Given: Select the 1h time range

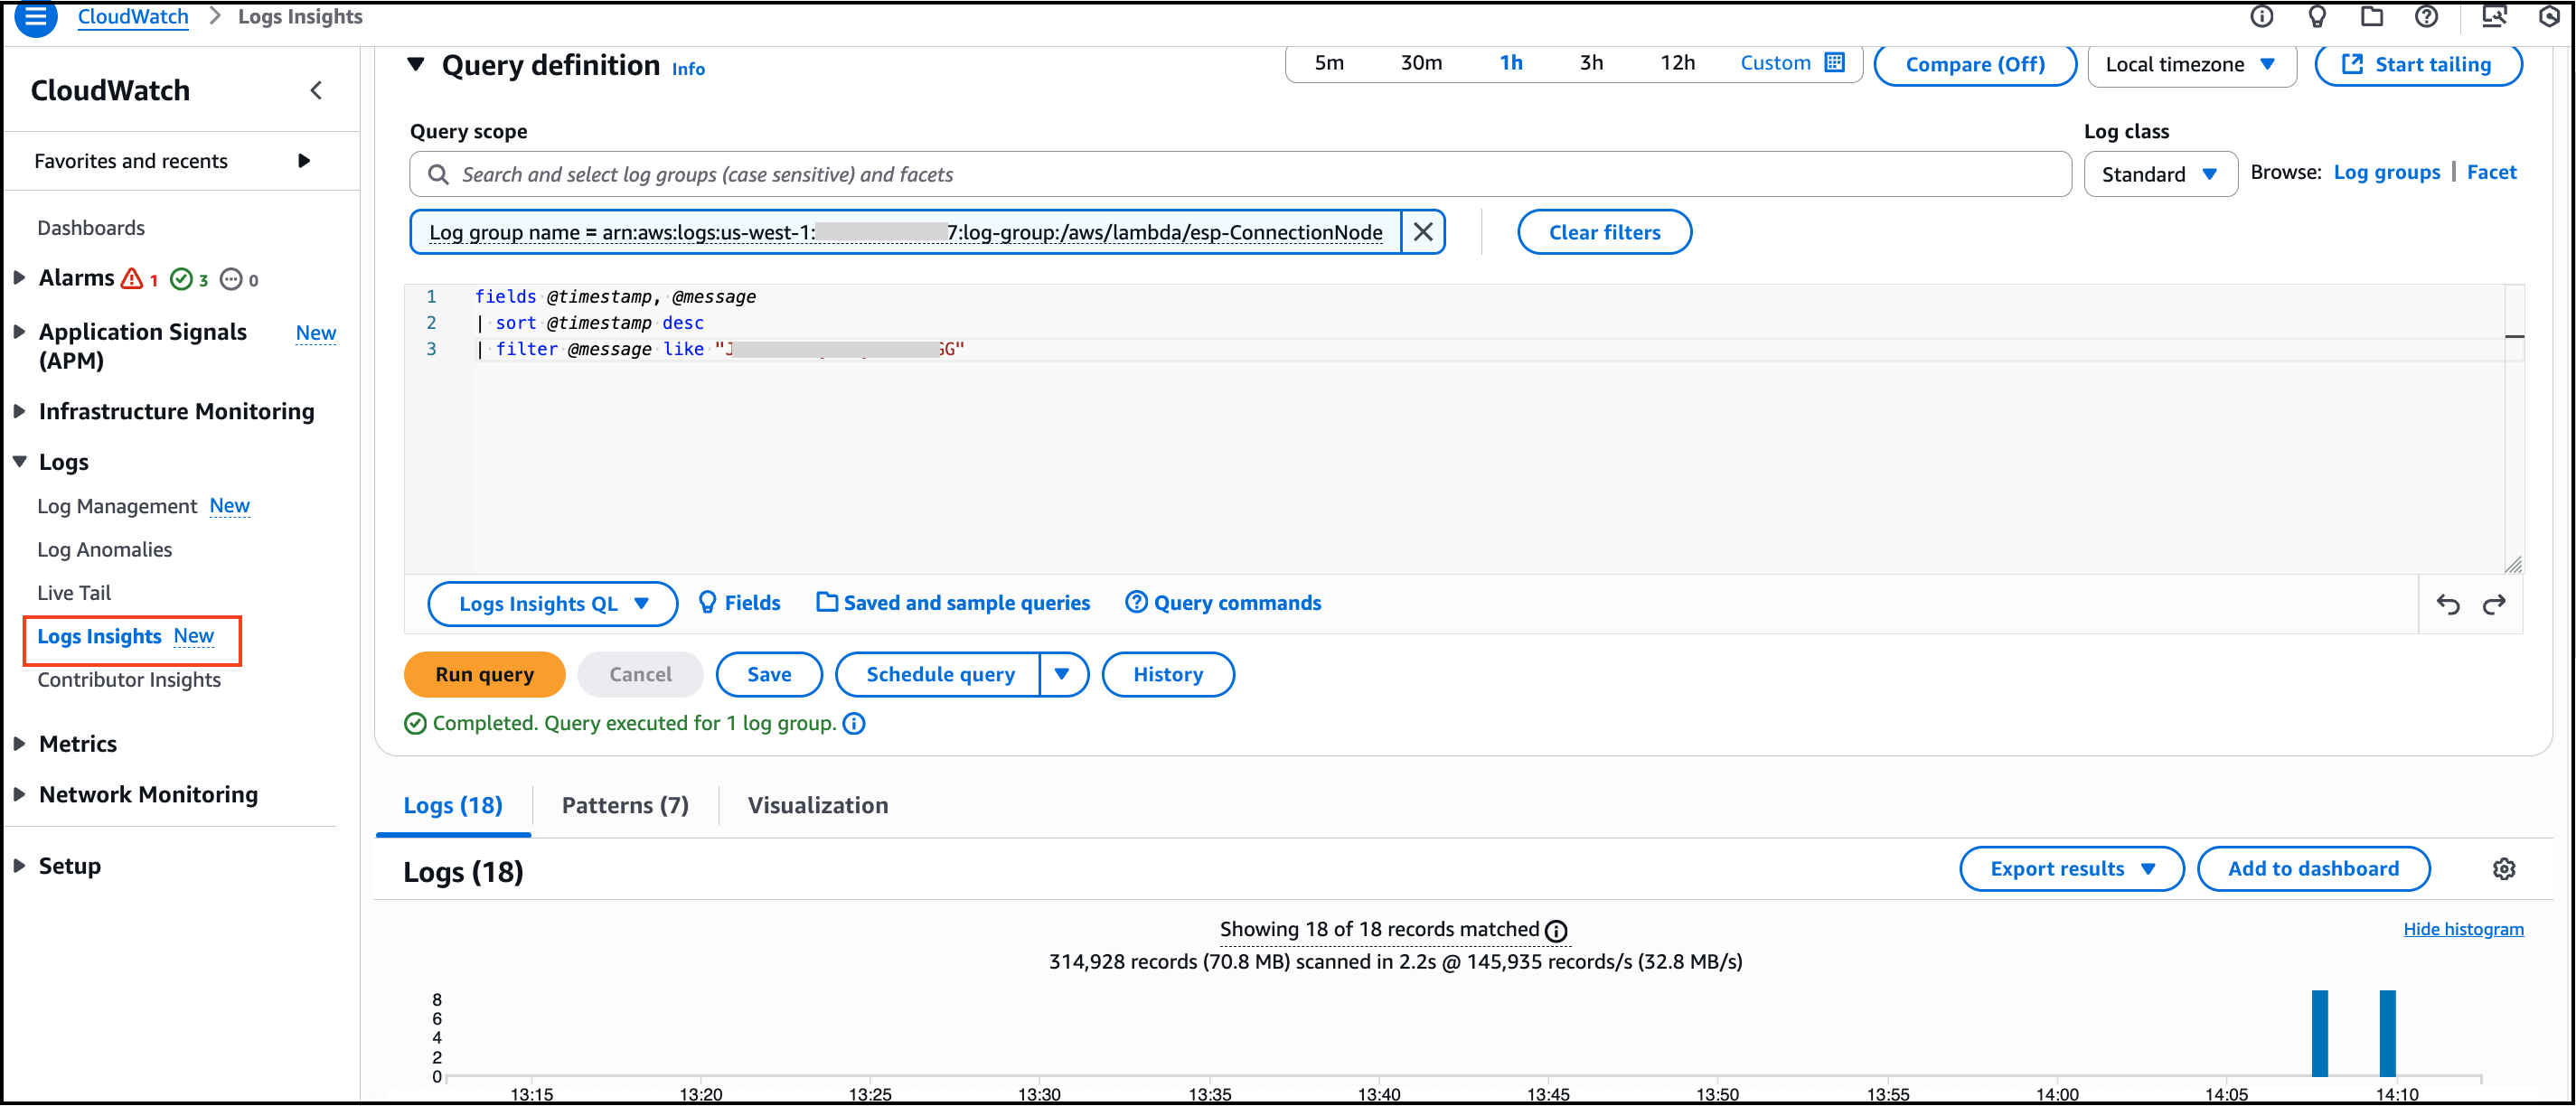Looking at the screenshot, I should point(1511,63).
